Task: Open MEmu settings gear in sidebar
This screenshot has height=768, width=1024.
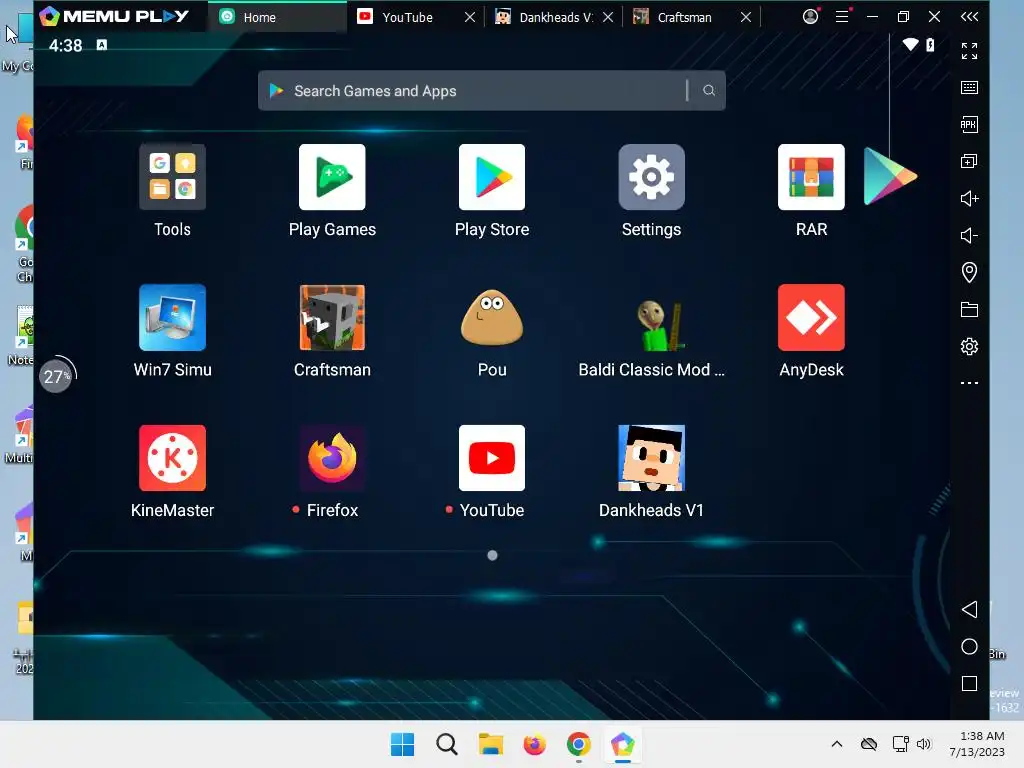Action: coord(969,346)
